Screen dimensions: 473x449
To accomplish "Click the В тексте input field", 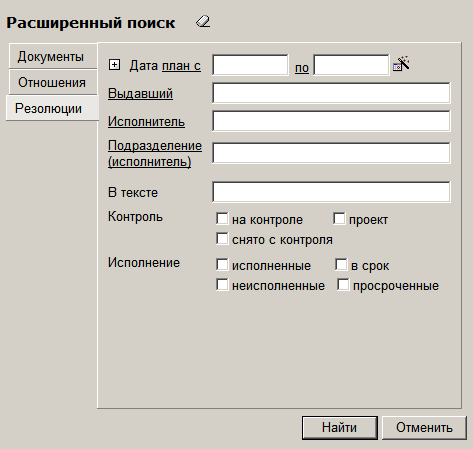I will click(x=331, y=192).
